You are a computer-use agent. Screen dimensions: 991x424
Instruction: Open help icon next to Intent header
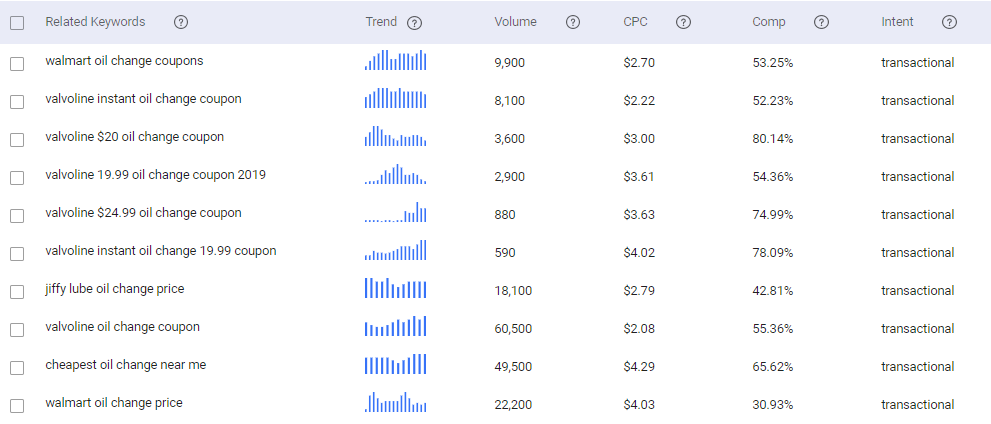(949, 22)
